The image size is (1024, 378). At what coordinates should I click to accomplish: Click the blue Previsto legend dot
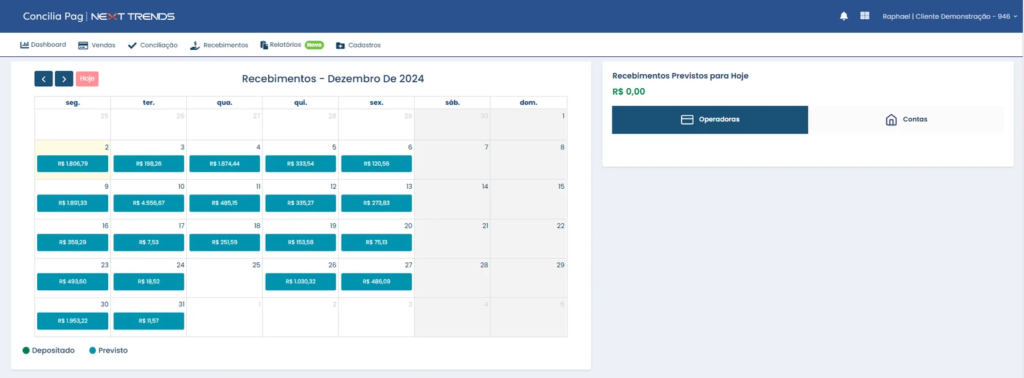(x=93, y=351)
